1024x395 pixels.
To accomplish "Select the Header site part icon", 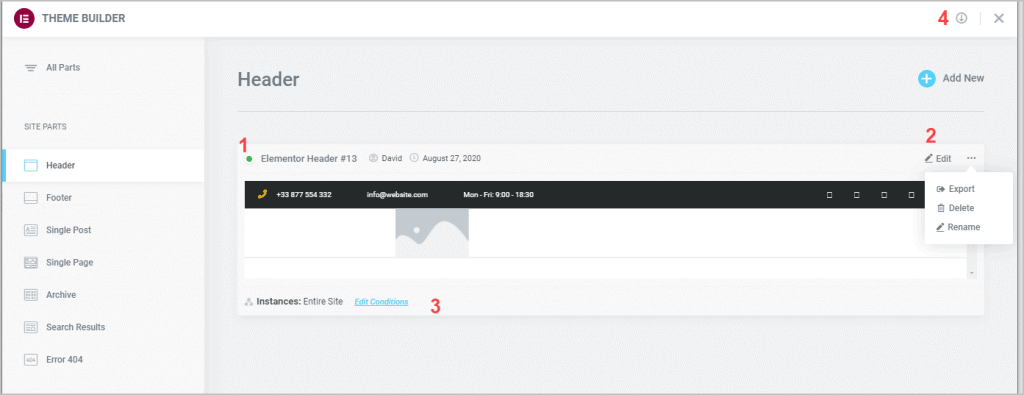I will (x=31, y=165).
